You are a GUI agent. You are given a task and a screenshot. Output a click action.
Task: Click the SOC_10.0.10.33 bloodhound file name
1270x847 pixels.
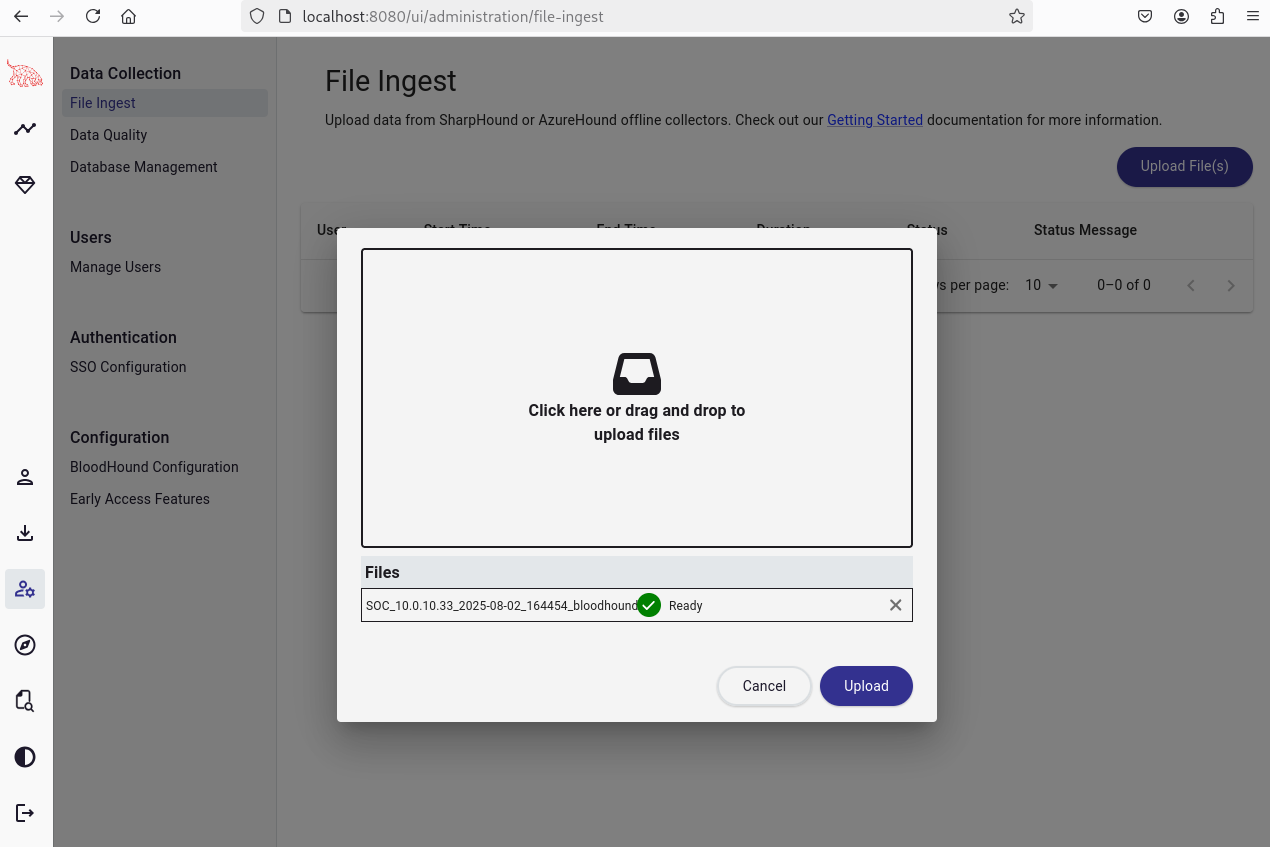coord(502,606)
